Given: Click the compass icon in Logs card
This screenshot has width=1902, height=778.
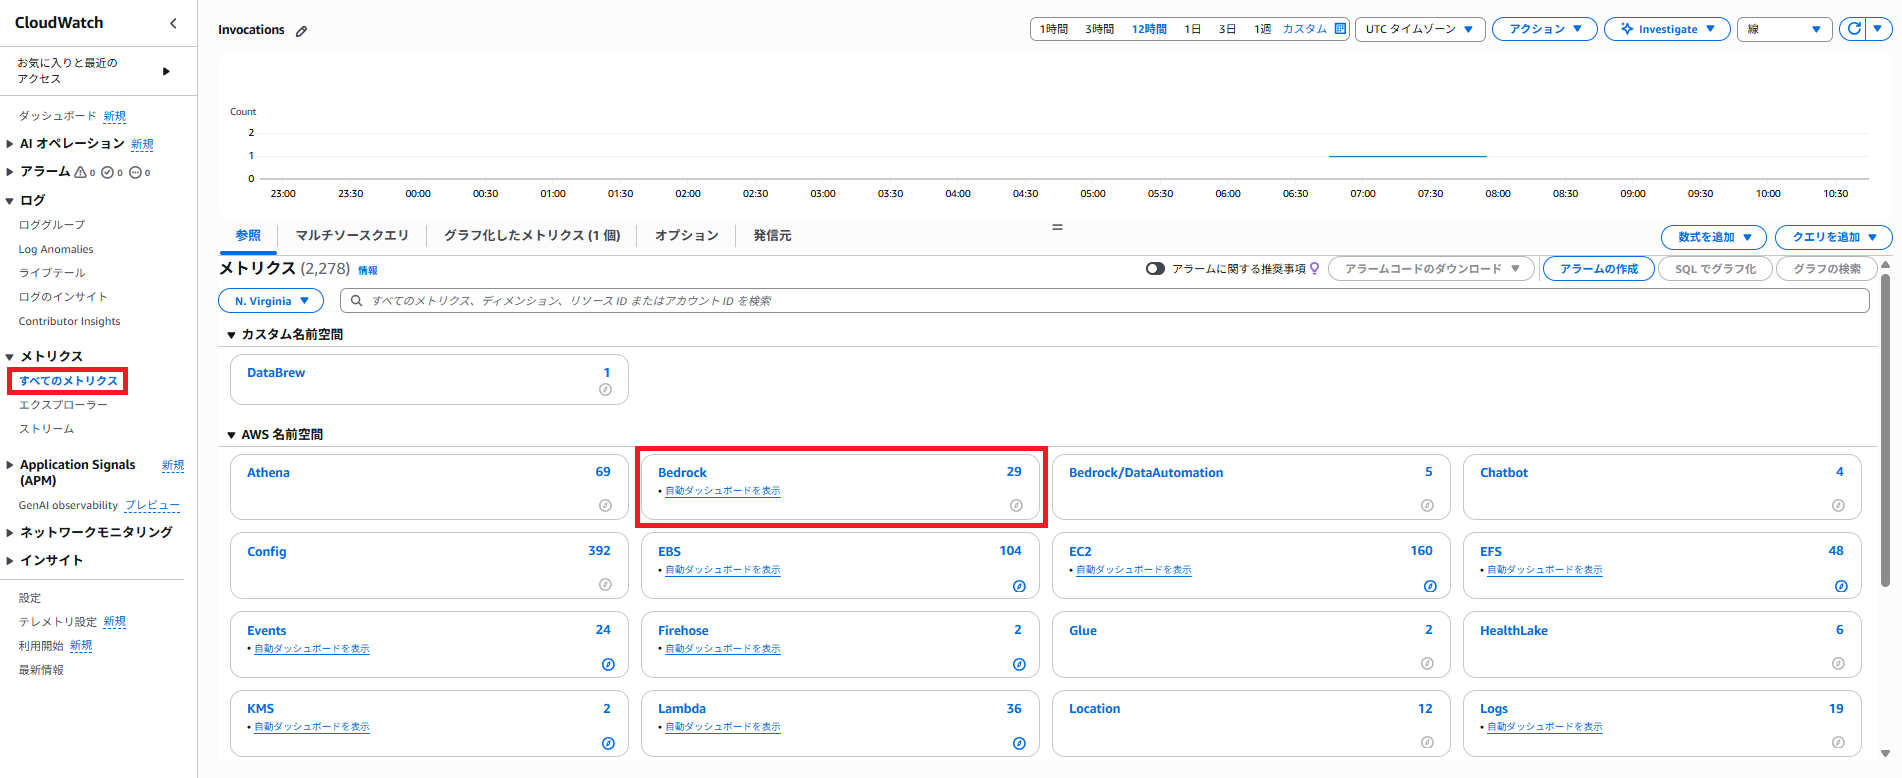Looking at the screenshot, I should [1838, 742].
